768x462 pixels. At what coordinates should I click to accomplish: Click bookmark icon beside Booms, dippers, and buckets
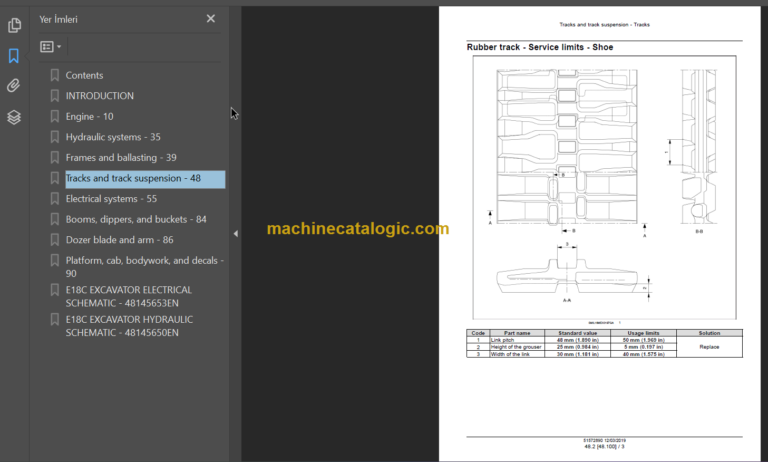coord(55,219)
